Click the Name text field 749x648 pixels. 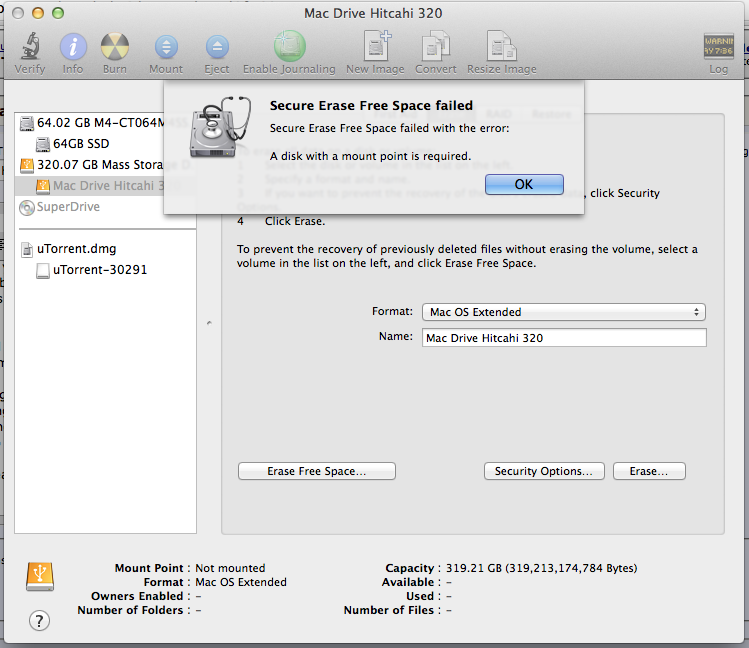coord(564,338)
